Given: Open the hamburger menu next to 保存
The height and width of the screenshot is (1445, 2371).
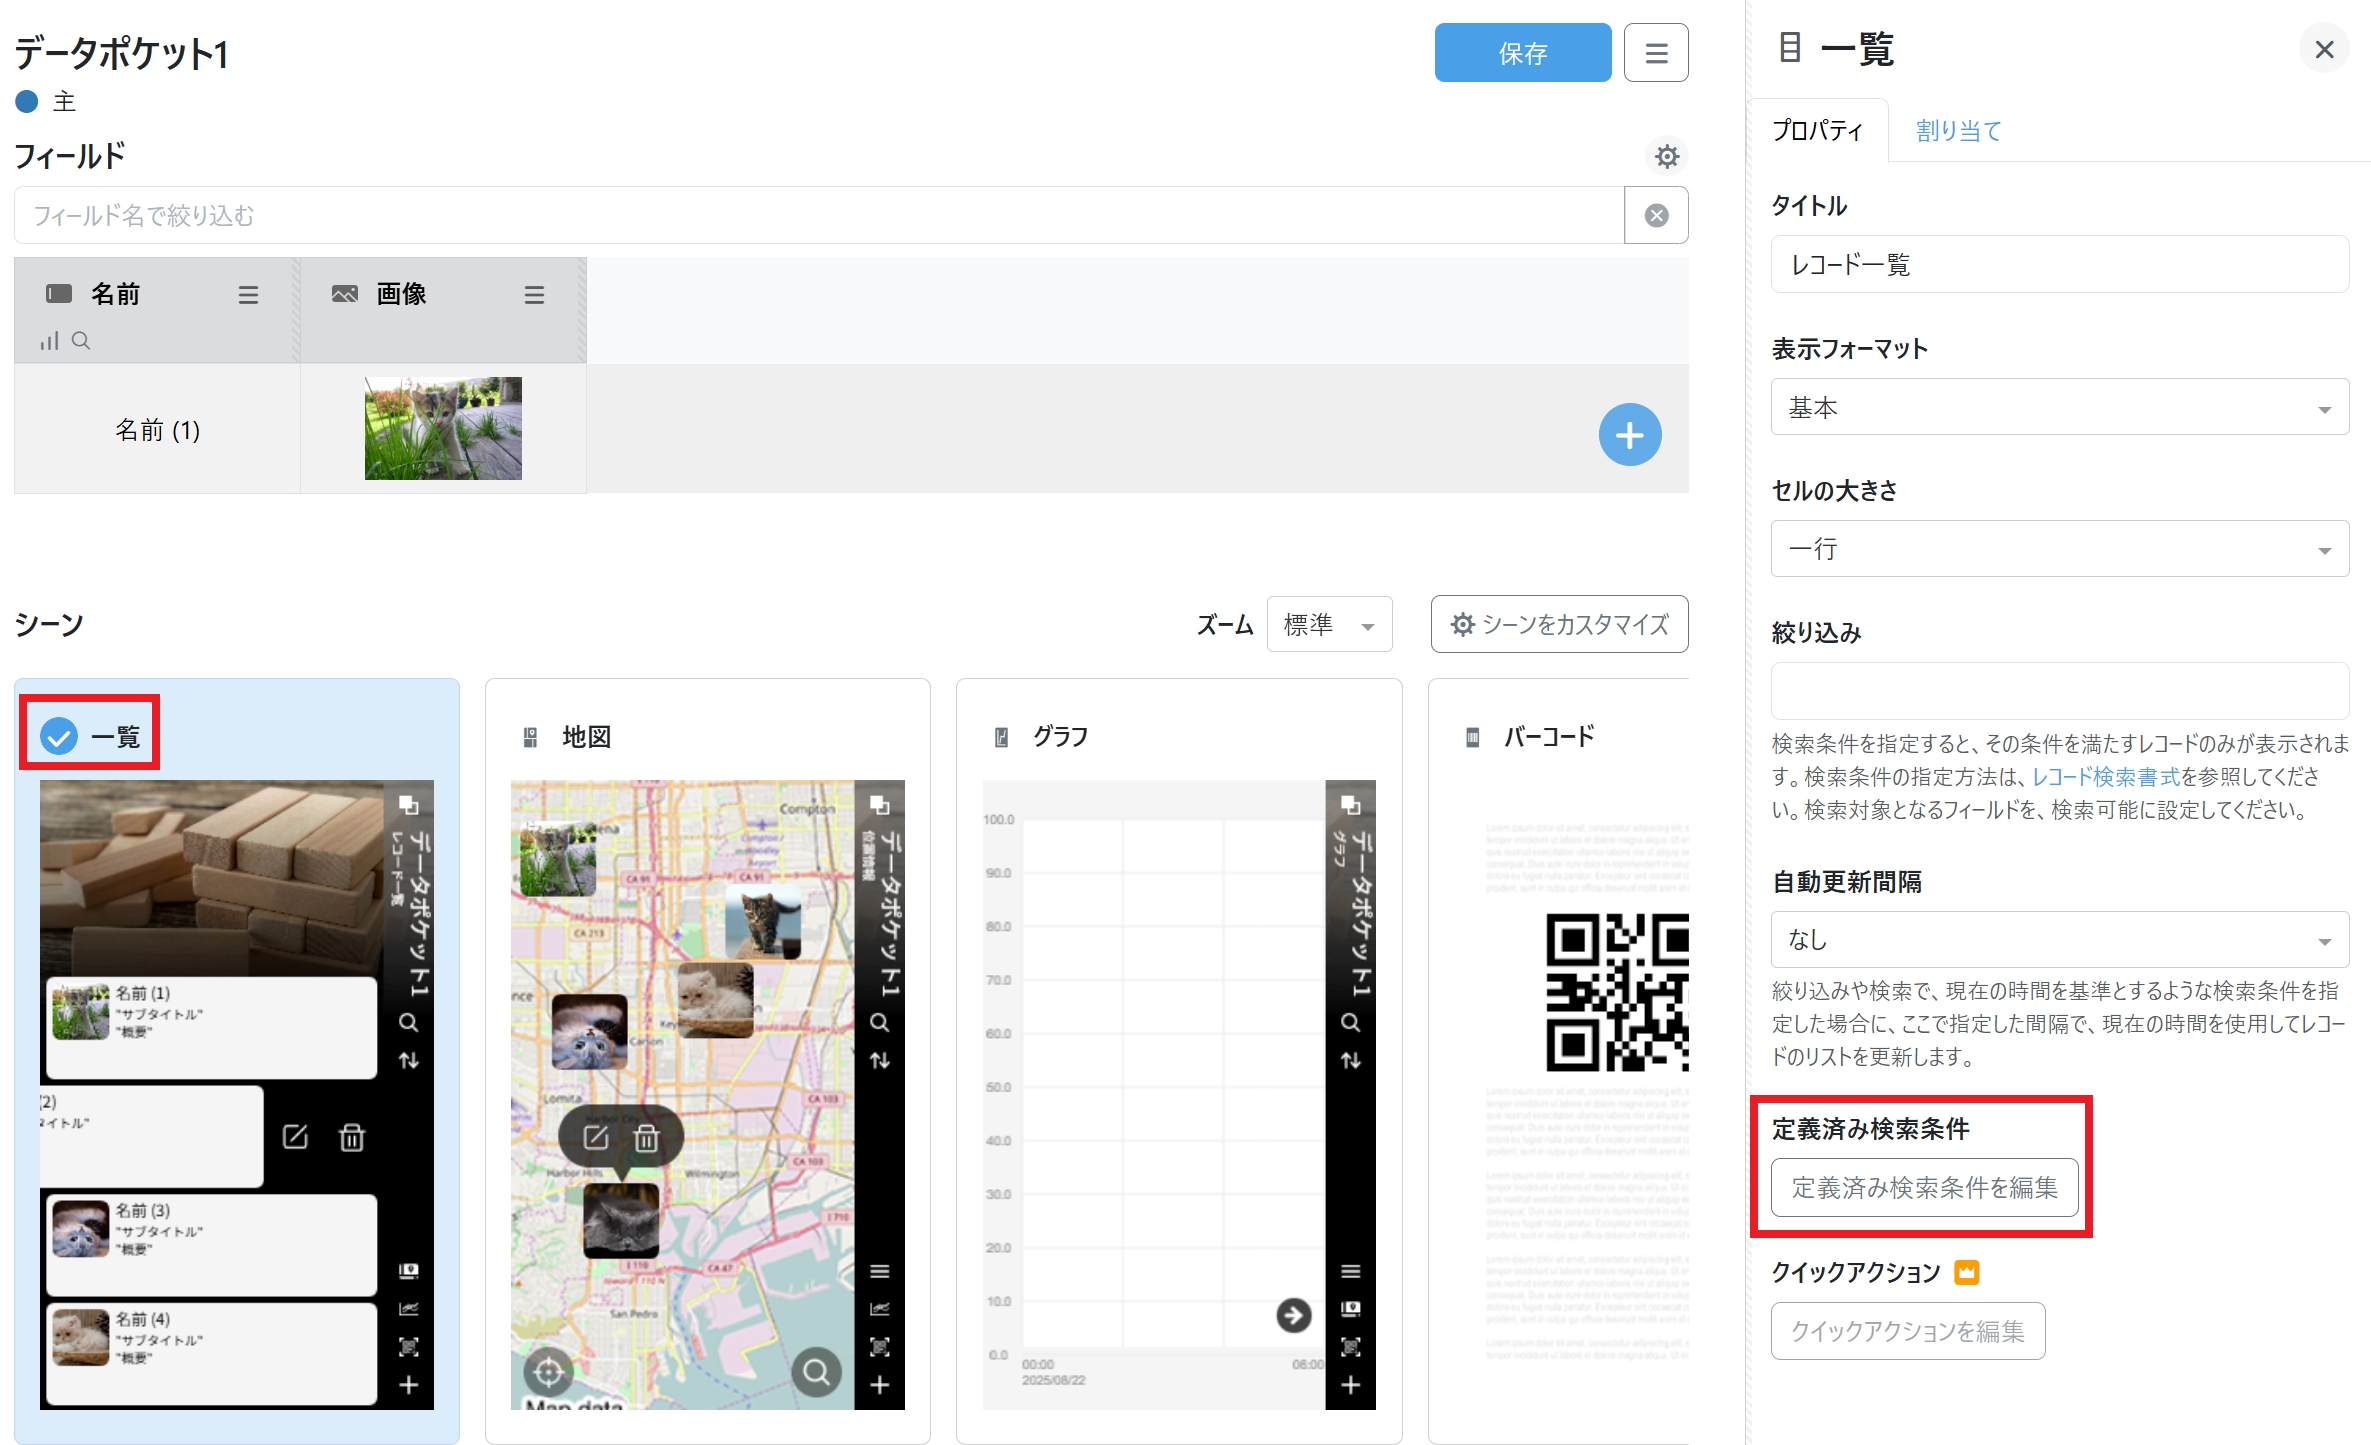Looking at the screenshot, I should [x=1656, y=53].
